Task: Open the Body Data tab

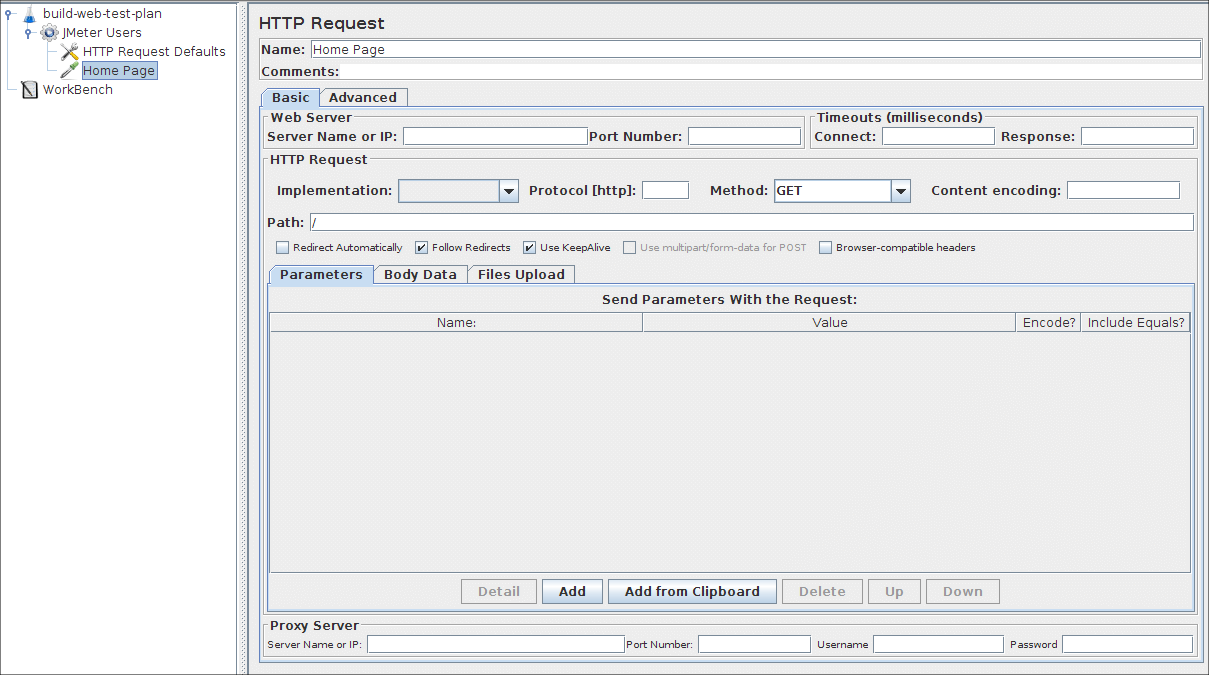Action: coord(420,273)
